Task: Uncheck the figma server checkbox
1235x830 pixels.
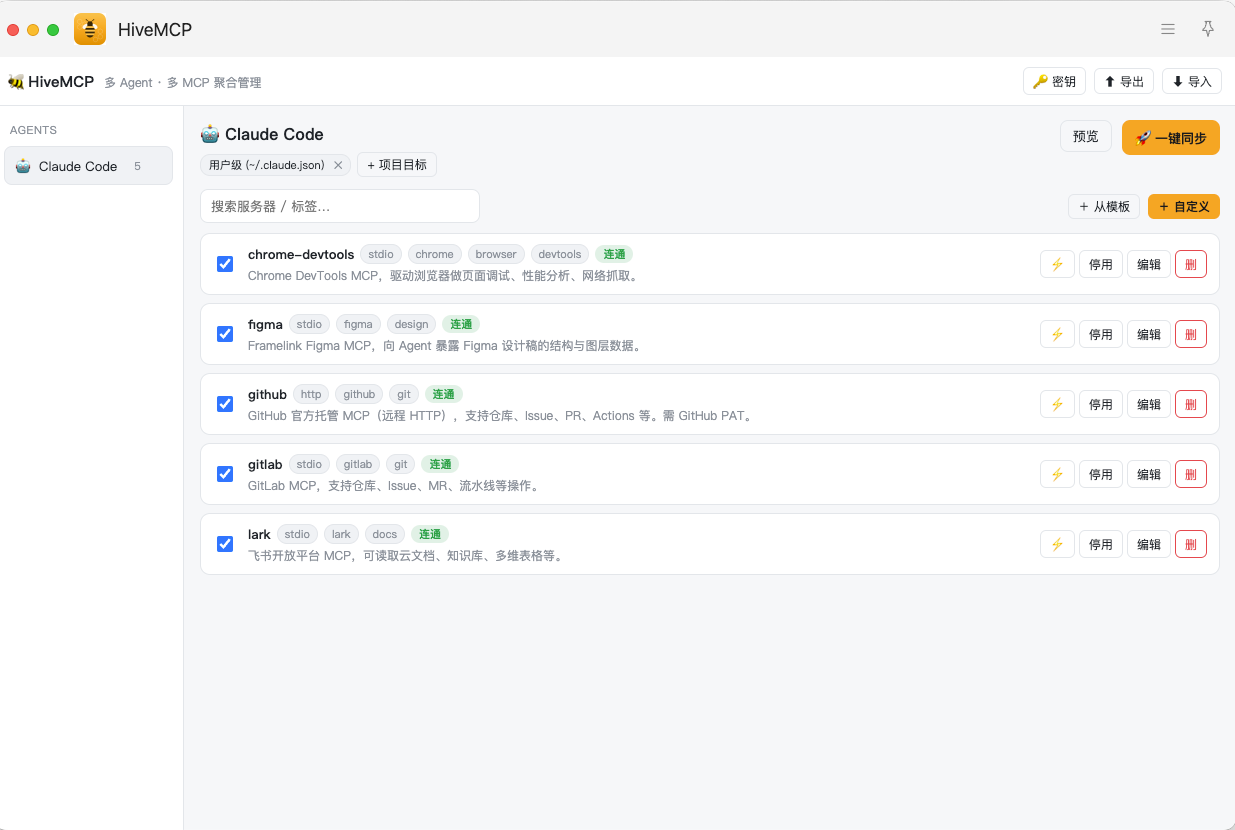Action: click(225, 334)
